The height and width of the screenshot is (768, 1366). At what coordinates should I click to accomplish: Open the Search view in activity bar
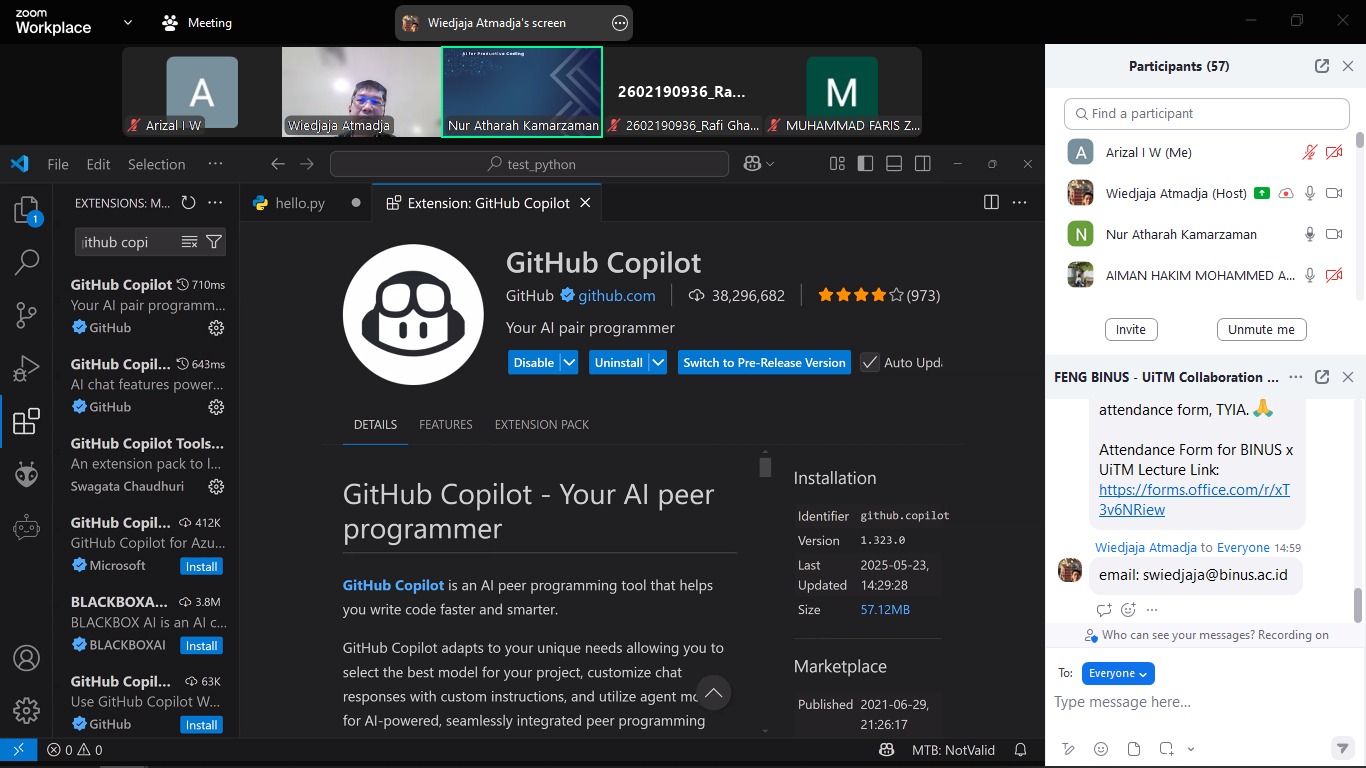tap(26, 263)
